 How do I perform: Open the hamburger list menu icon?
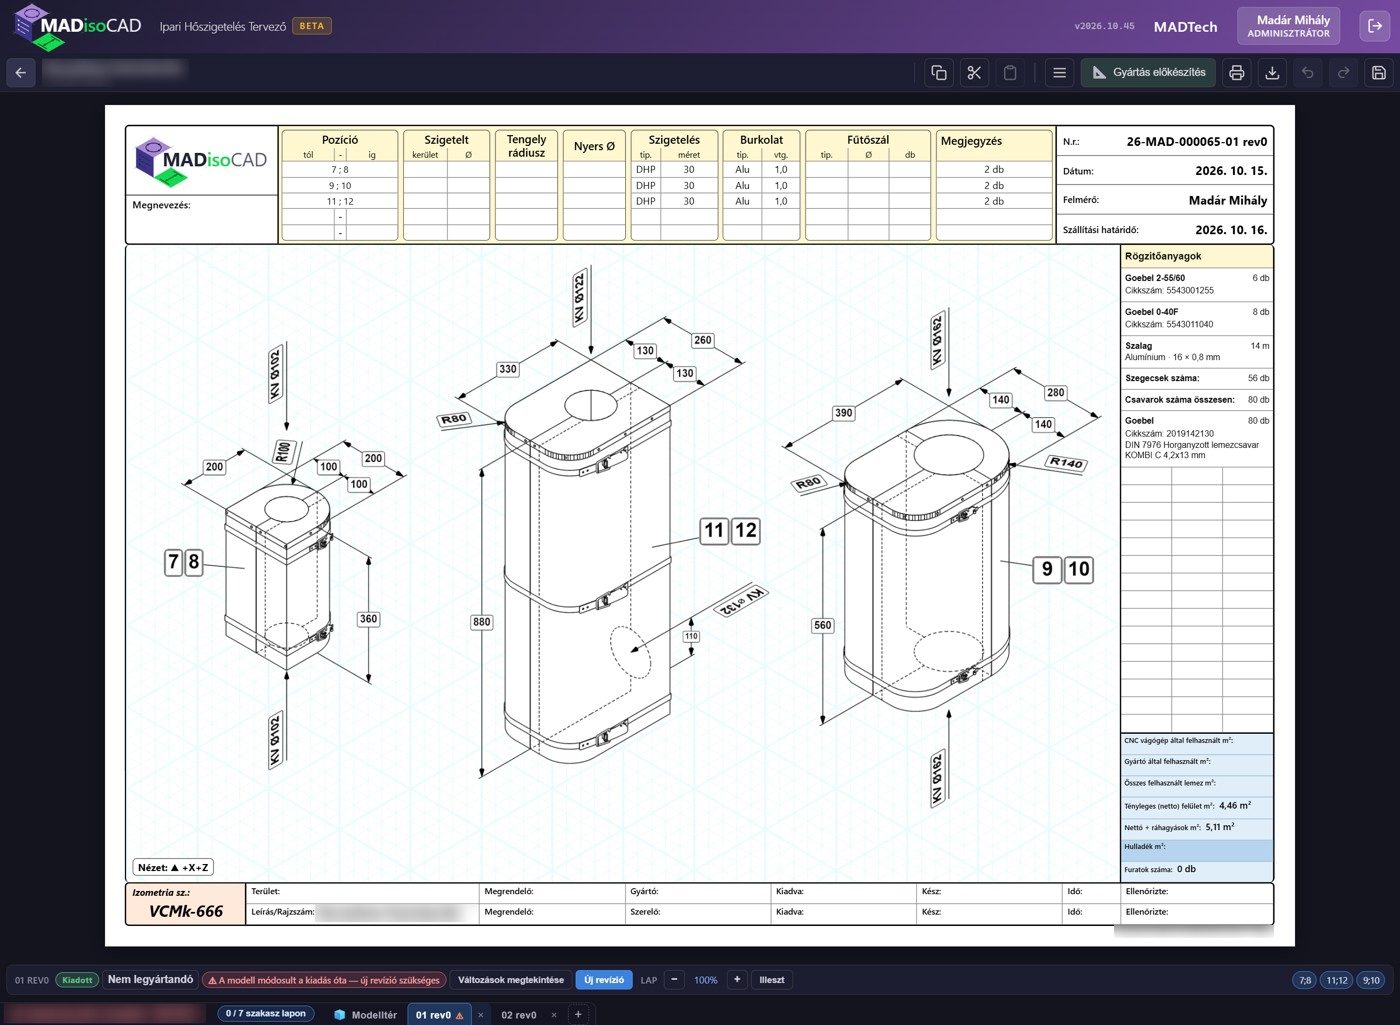pyautogui.click(x=1059, y=72)
